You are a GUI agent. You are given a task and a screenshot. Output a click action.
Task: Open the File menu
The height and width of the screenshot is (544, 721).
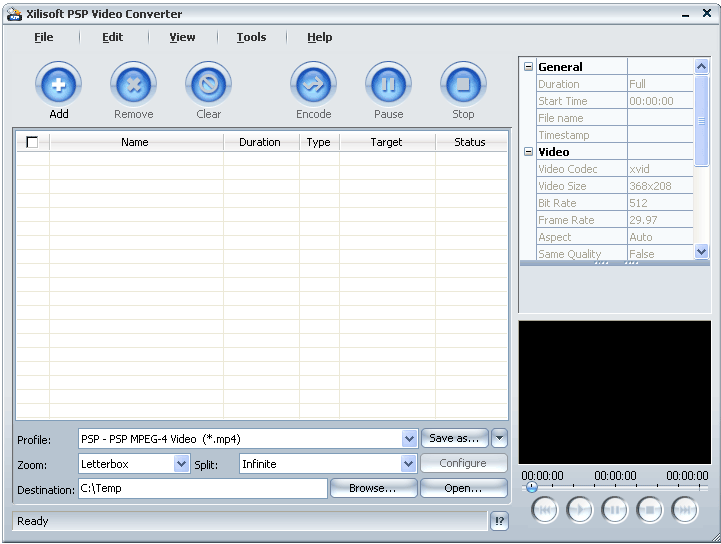(x=44, y=37)
